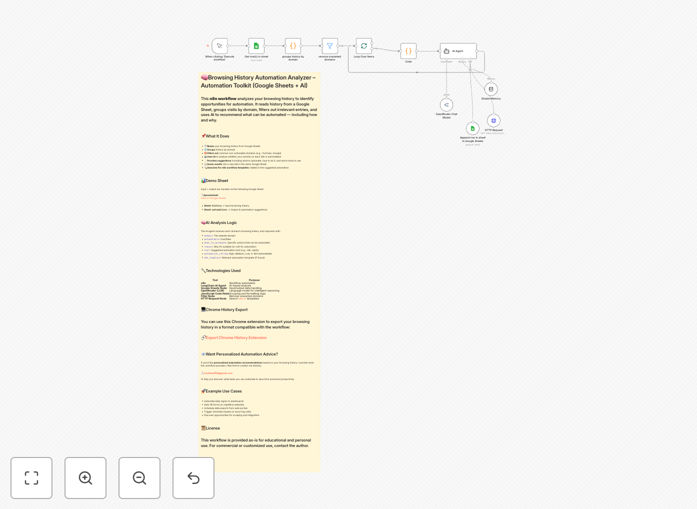Select the OpenRouter Chat Model node
The height and width of the screenshot is (509, 697).
(446, 105)
